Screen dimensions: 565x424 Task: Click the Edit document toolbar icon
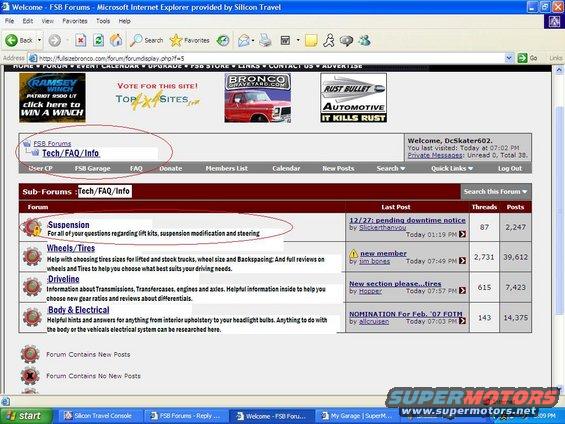pyautogui.click(x=285, y=40)
